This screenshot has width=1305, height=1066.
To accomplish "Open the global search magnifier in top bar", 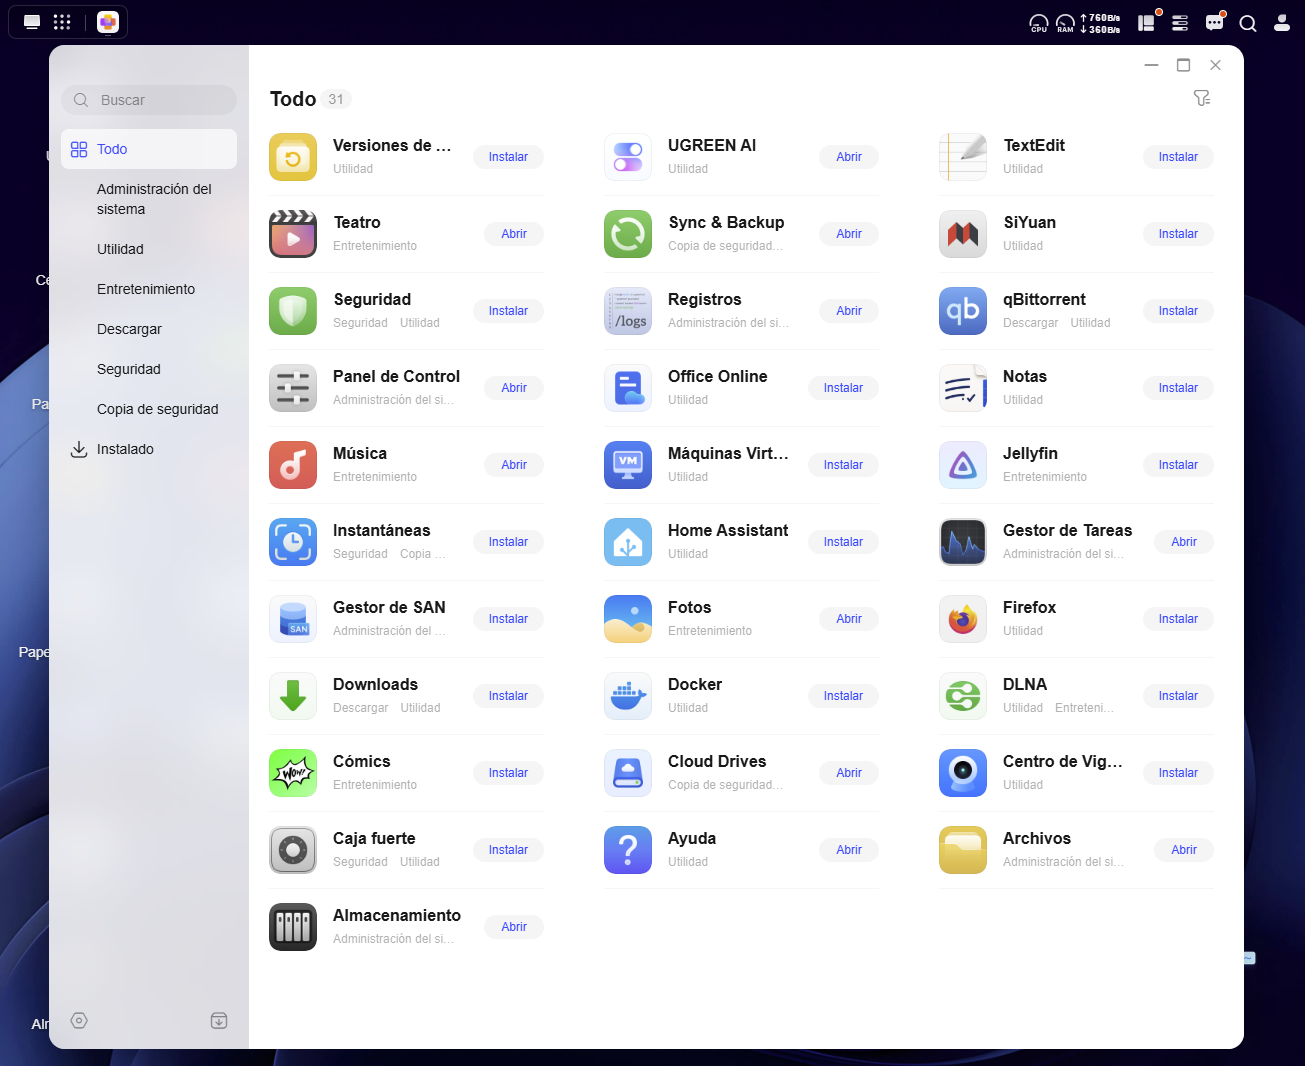I will click(1248, 23).
